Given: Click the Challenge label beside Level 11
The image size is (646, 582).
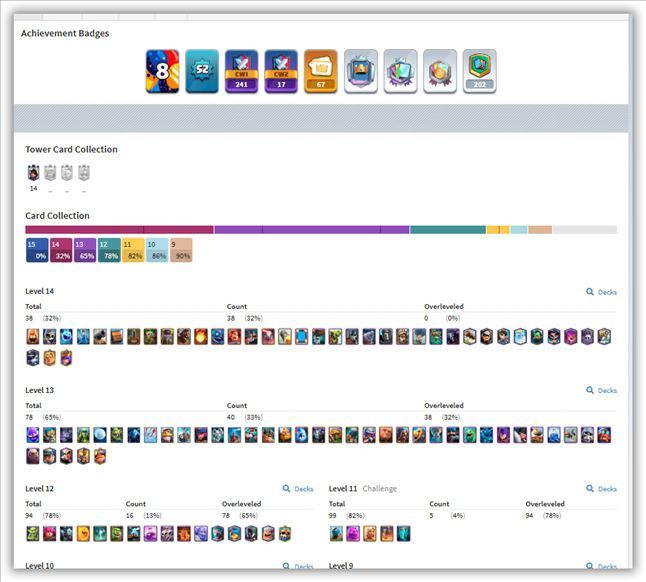Looking at the screenshot, I should (379, 489).
